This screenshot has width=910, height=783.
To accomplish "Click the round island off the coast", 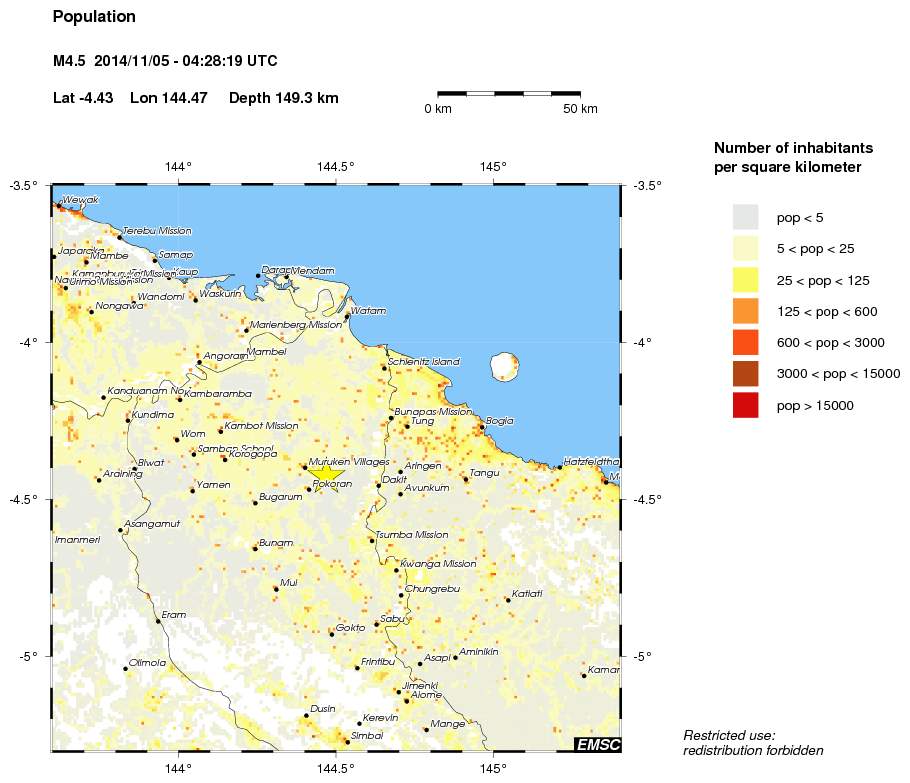I will click(505, 367).
